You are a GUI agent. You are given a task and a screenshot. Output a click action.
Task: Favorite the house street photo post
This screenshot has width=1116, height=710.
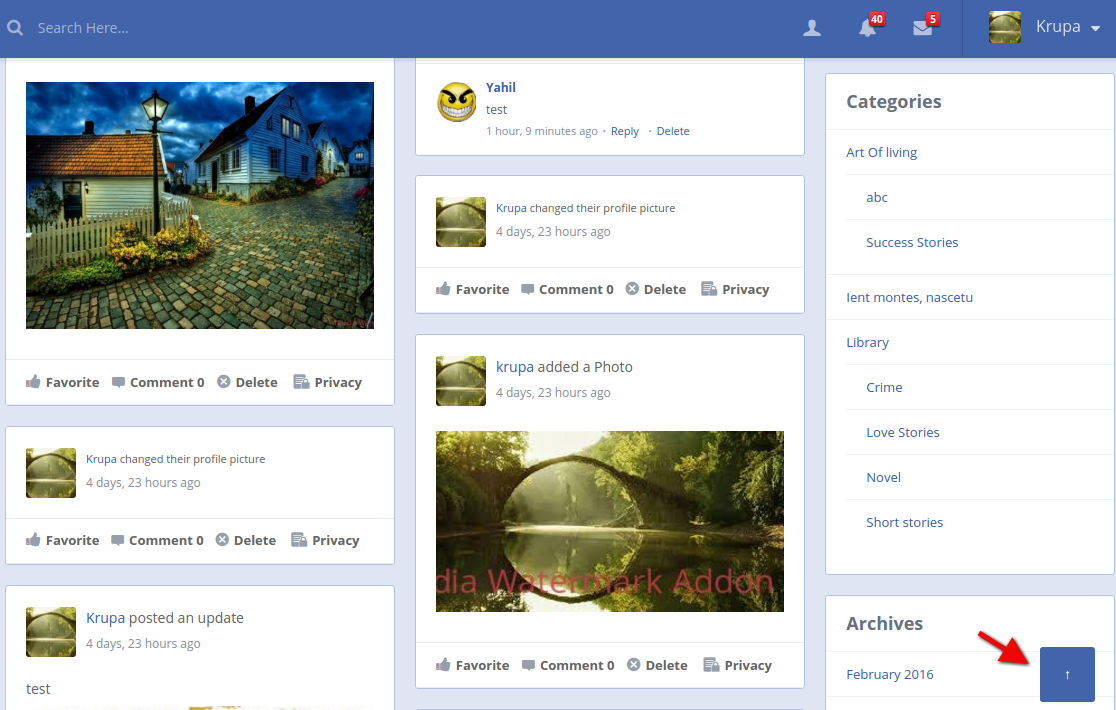tap(62, 382)
